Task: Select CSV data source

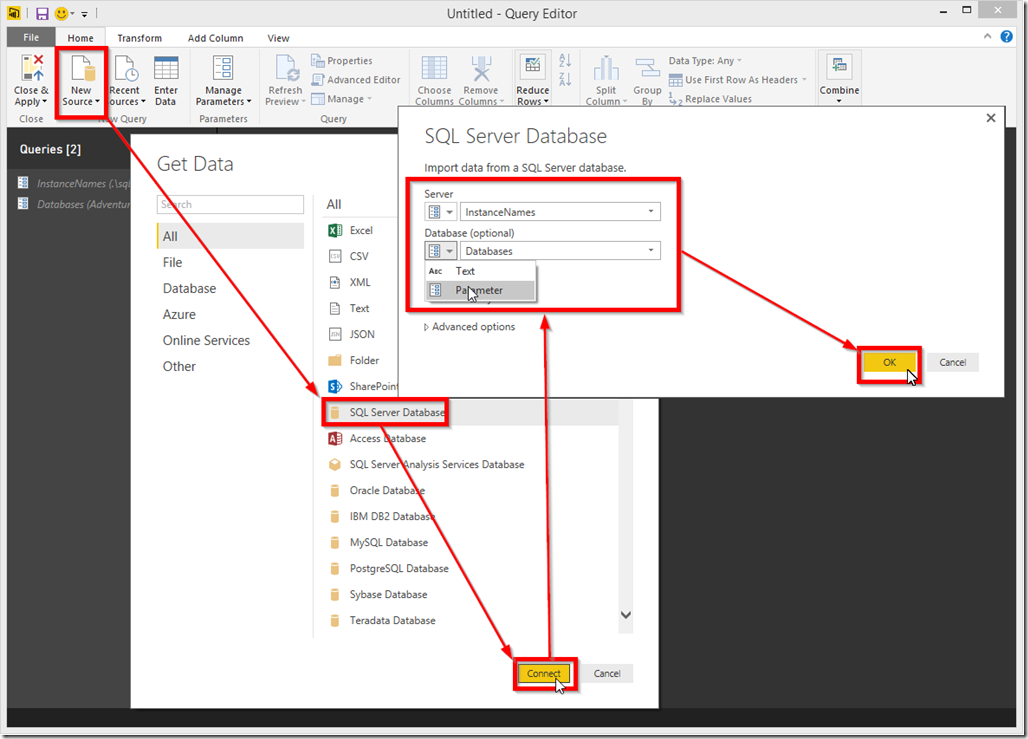Action: click(x=348, y=256)
